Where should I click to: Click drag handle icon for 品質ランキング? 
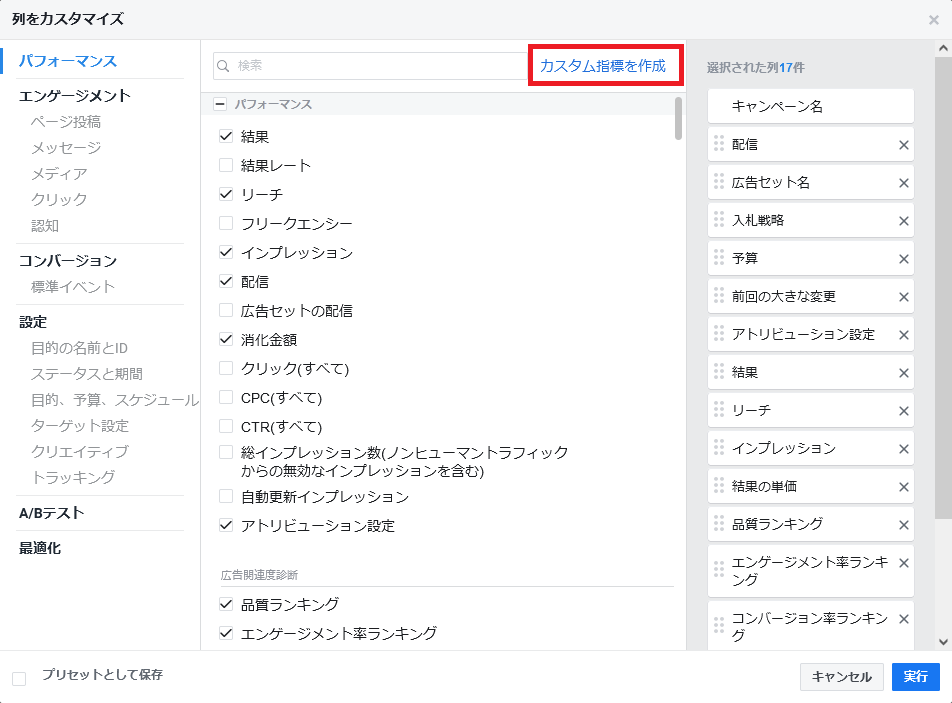click(x=718, y=524)
